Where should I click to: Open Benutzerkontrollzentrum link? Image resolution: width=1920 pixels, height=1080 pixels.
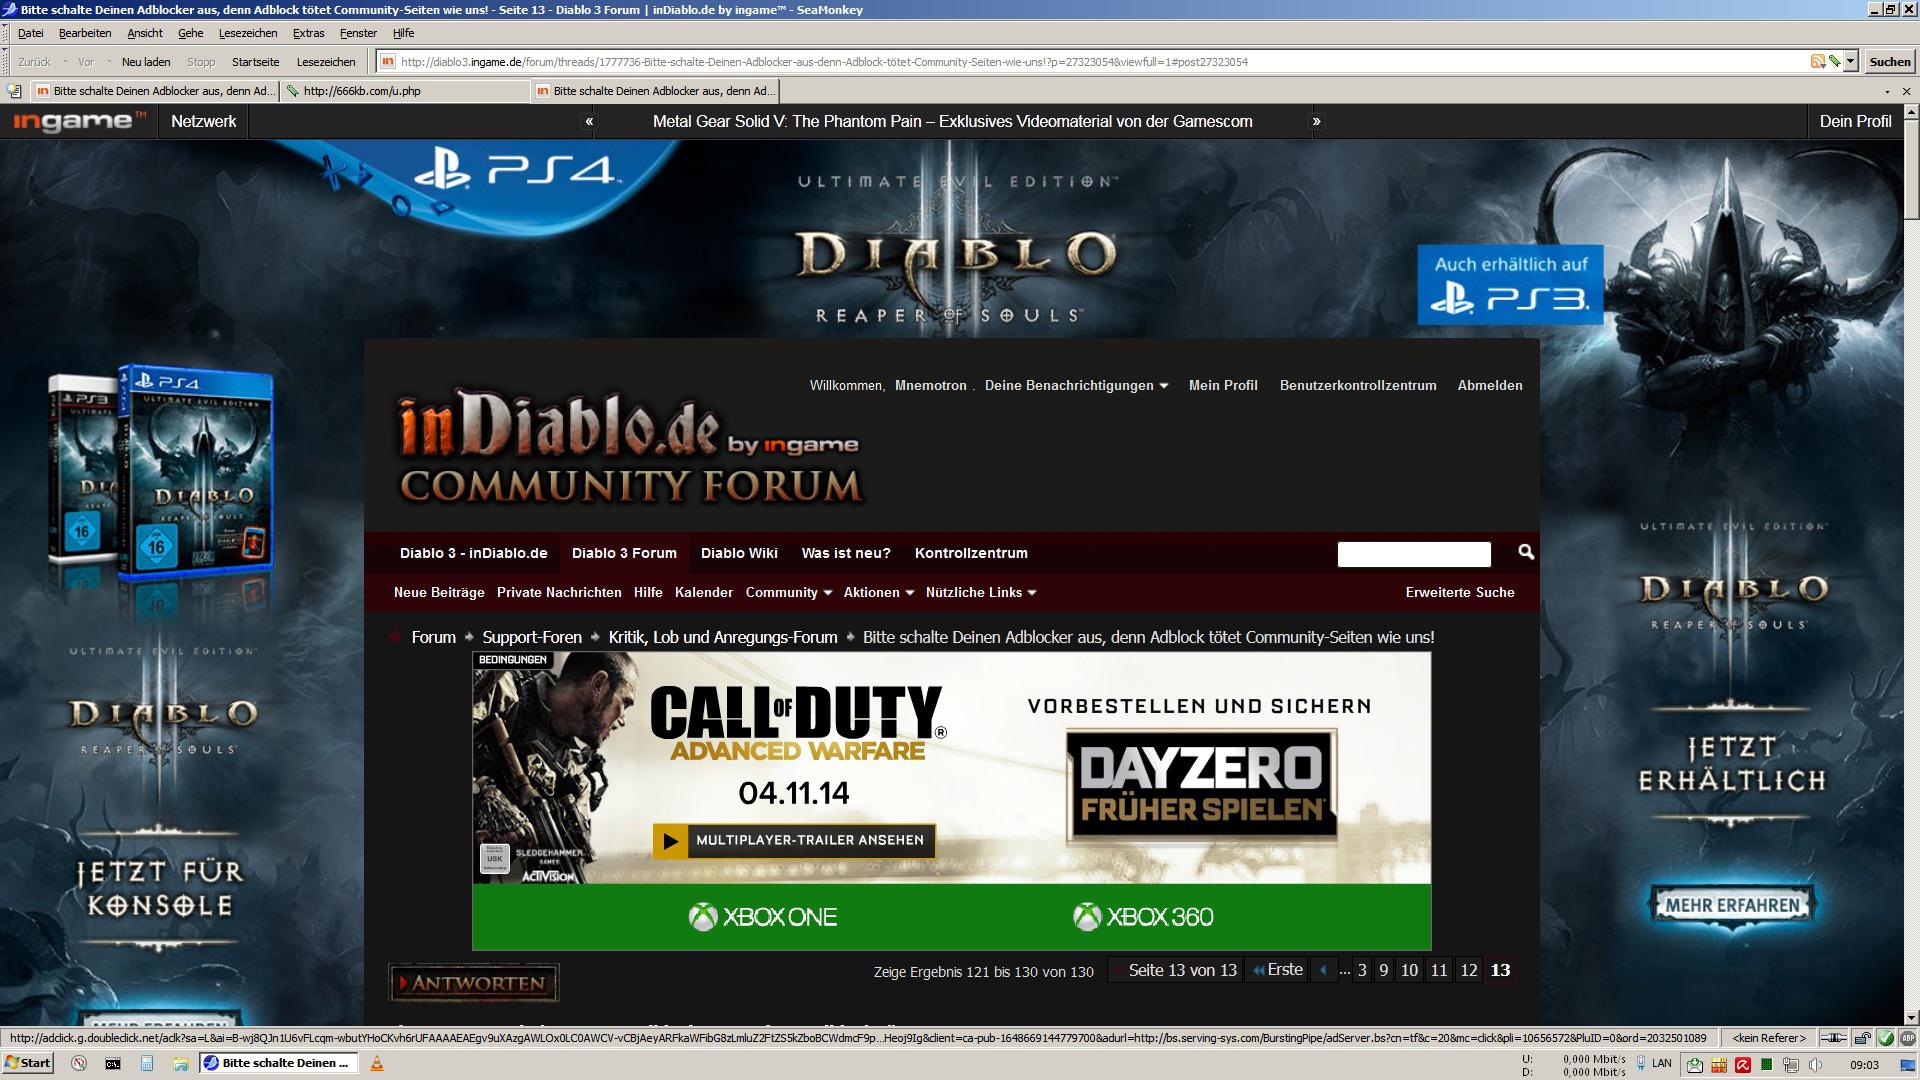1358,385
